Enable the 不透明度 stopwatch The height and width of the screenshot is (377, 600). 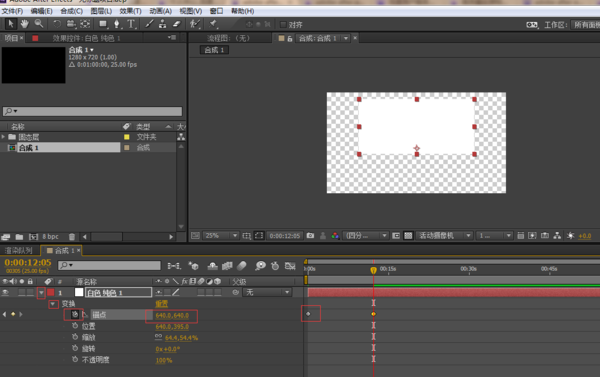[75, 359]
